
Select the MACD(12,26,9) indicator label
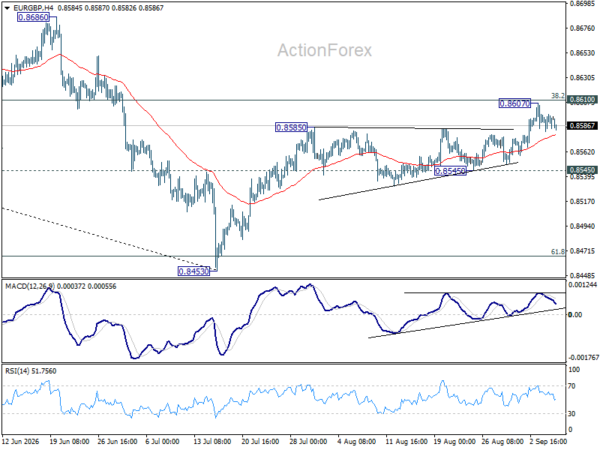click(x=30, y=286)
